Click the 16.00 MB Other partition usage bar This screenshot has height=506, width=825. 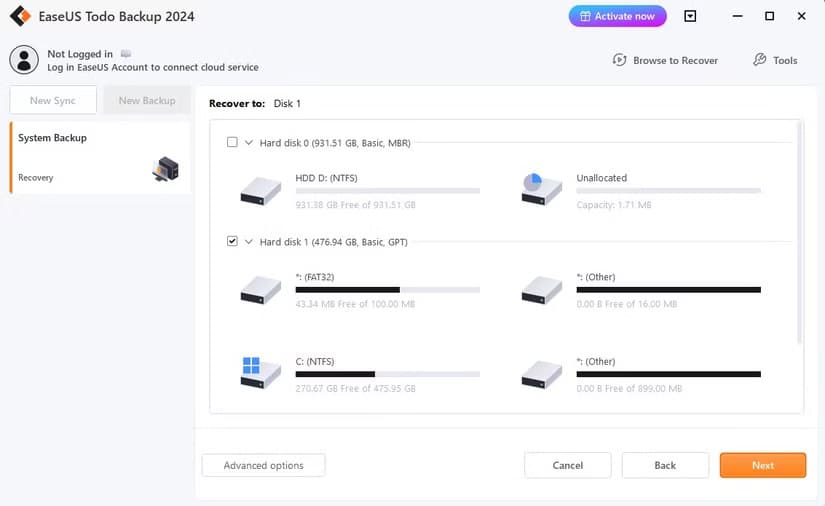[669, 289]
